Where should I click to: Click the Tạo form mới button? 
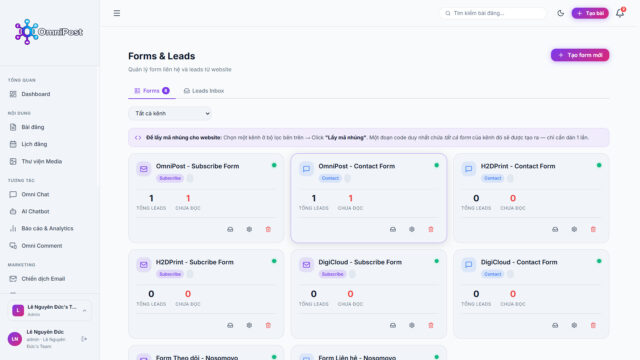[580, 55]
